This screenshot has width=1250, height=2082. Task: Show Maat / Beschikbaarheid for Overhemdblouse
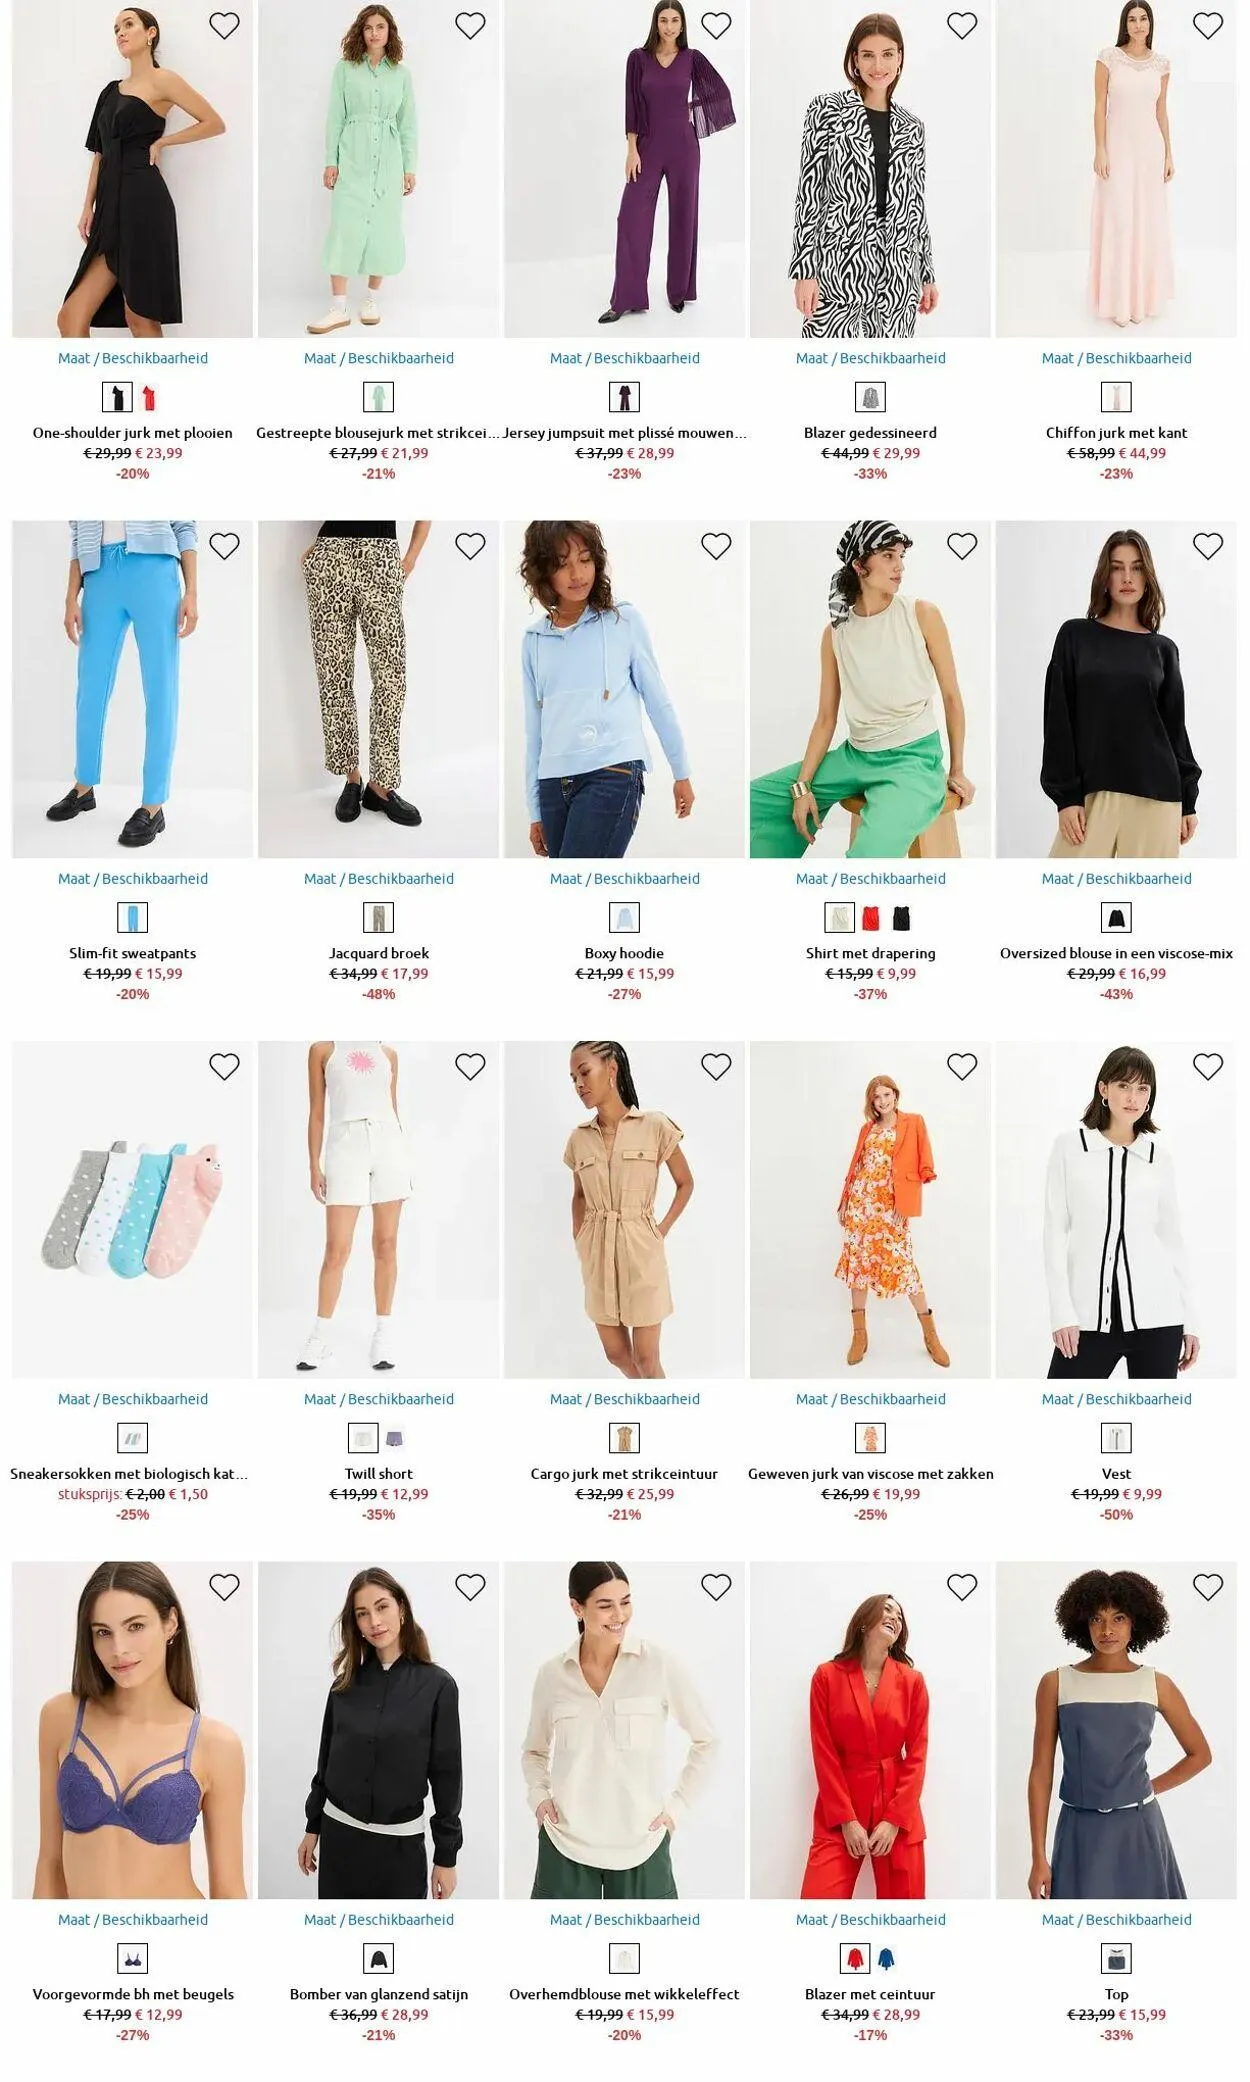pos(625,1920)
